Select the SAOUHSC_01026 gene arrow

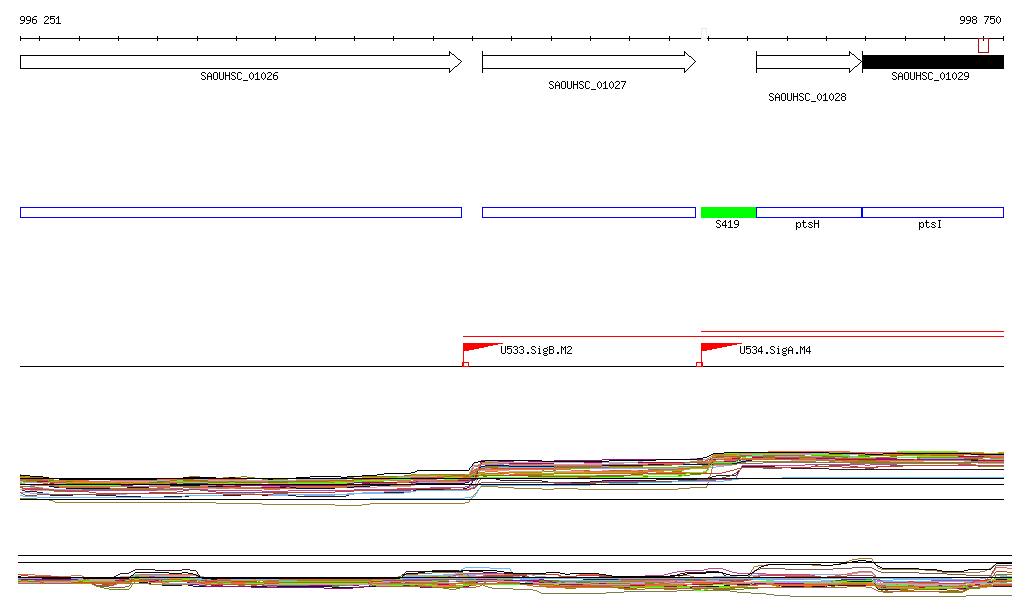[241, 62]
